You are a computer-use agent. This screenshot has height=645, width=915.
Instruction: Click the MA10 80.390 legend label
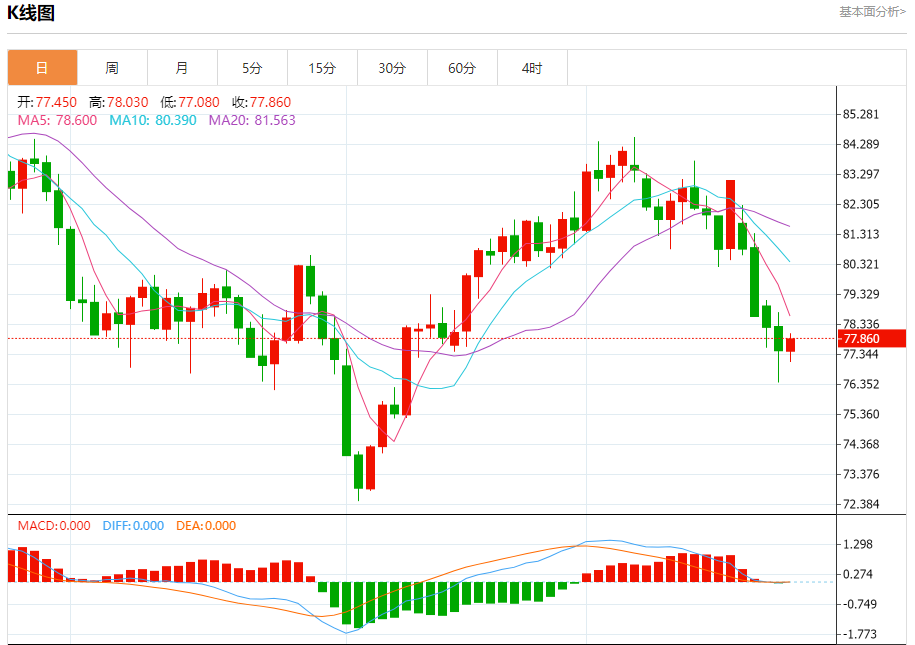153,120
